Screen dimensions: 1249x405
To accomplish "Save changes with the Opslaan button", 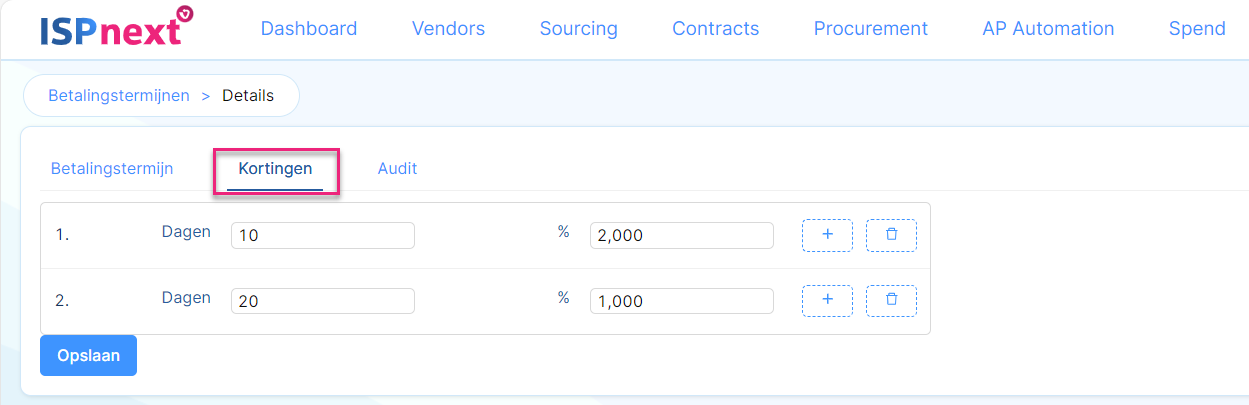I will point(88,356).
